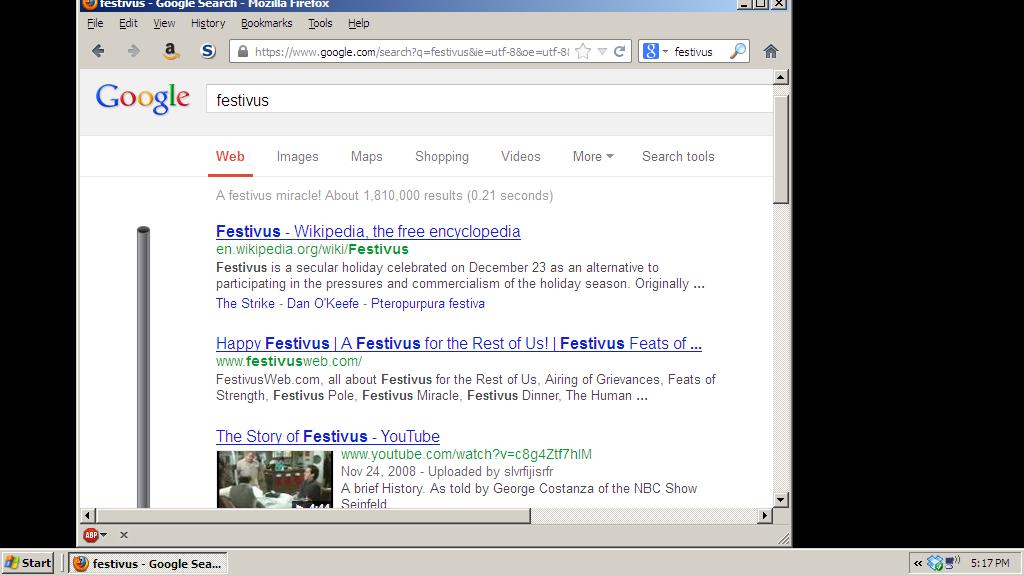This screenshot has height=576, width=1024.
Task: Open the Help menu
Action: pyautogui.click(x=359, y=24)
